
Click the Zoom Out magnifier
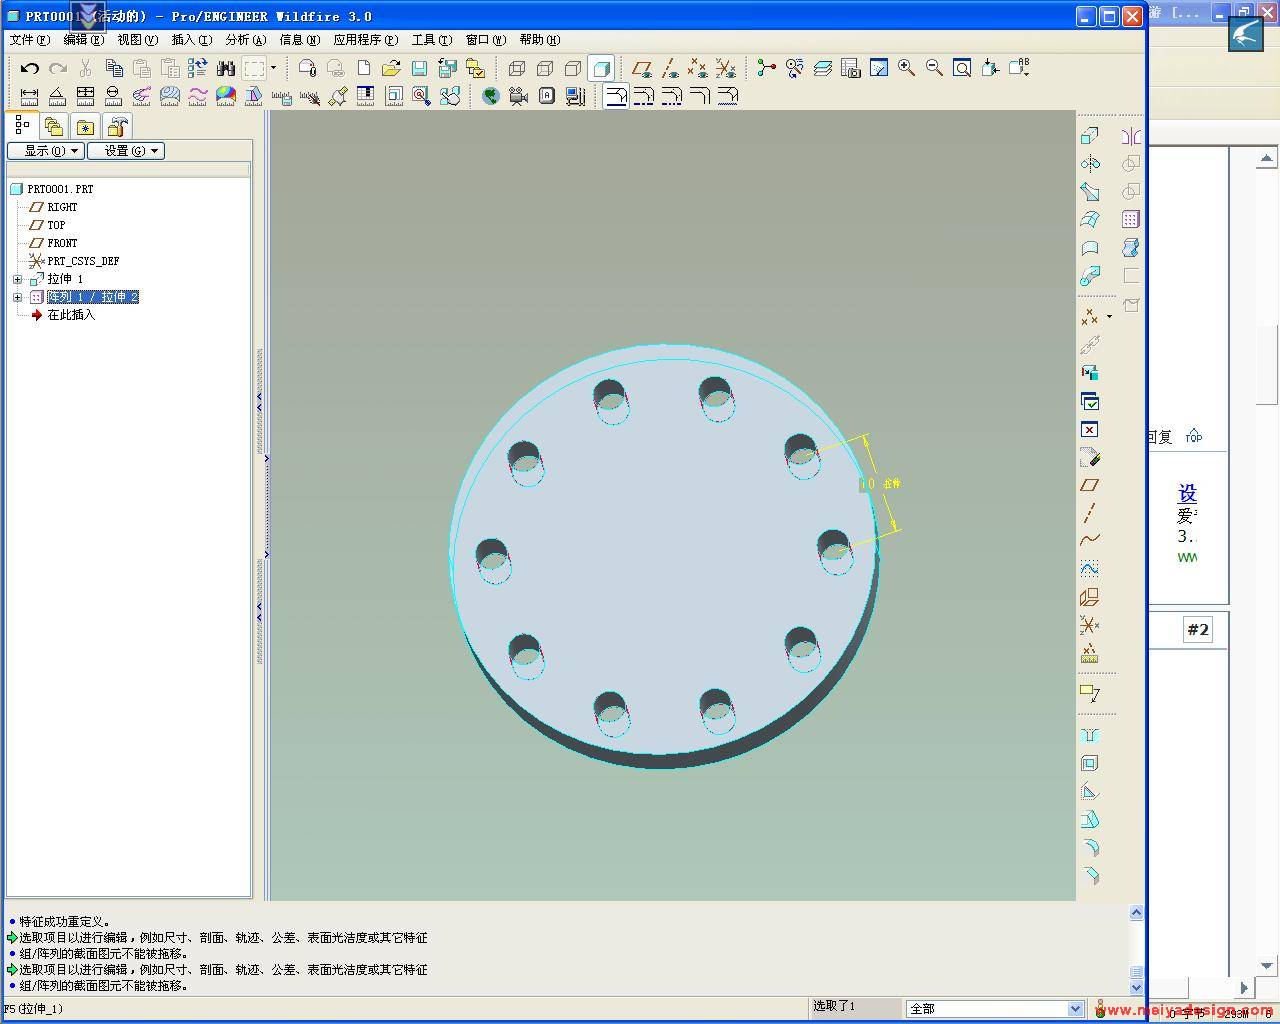click(x=934, y=68)
